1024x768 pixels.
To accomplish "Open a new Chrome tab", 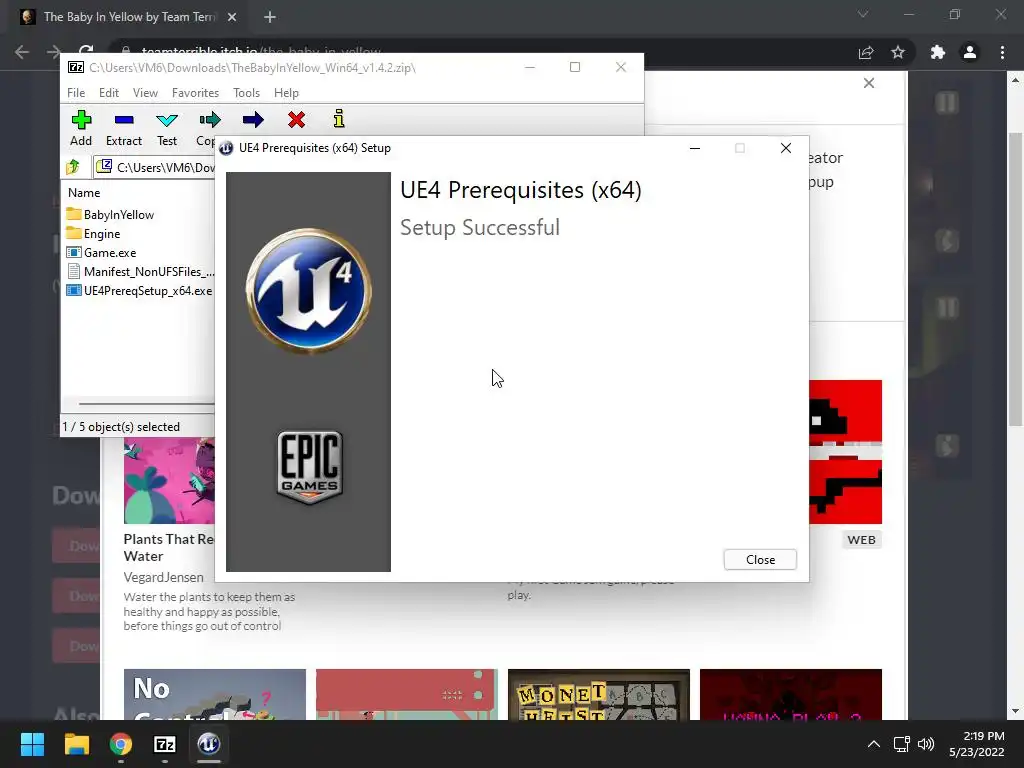I will pos(270,17).
